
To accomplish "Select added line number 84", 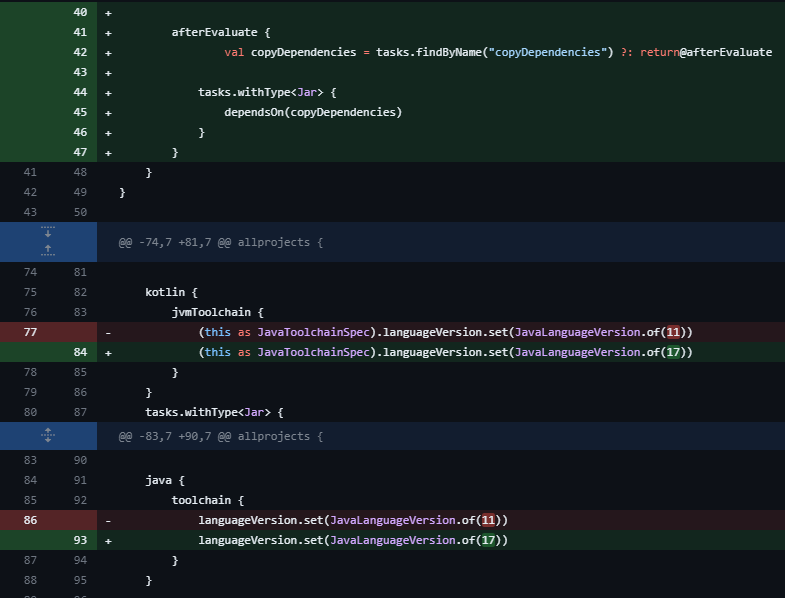I will pos(80,352).
